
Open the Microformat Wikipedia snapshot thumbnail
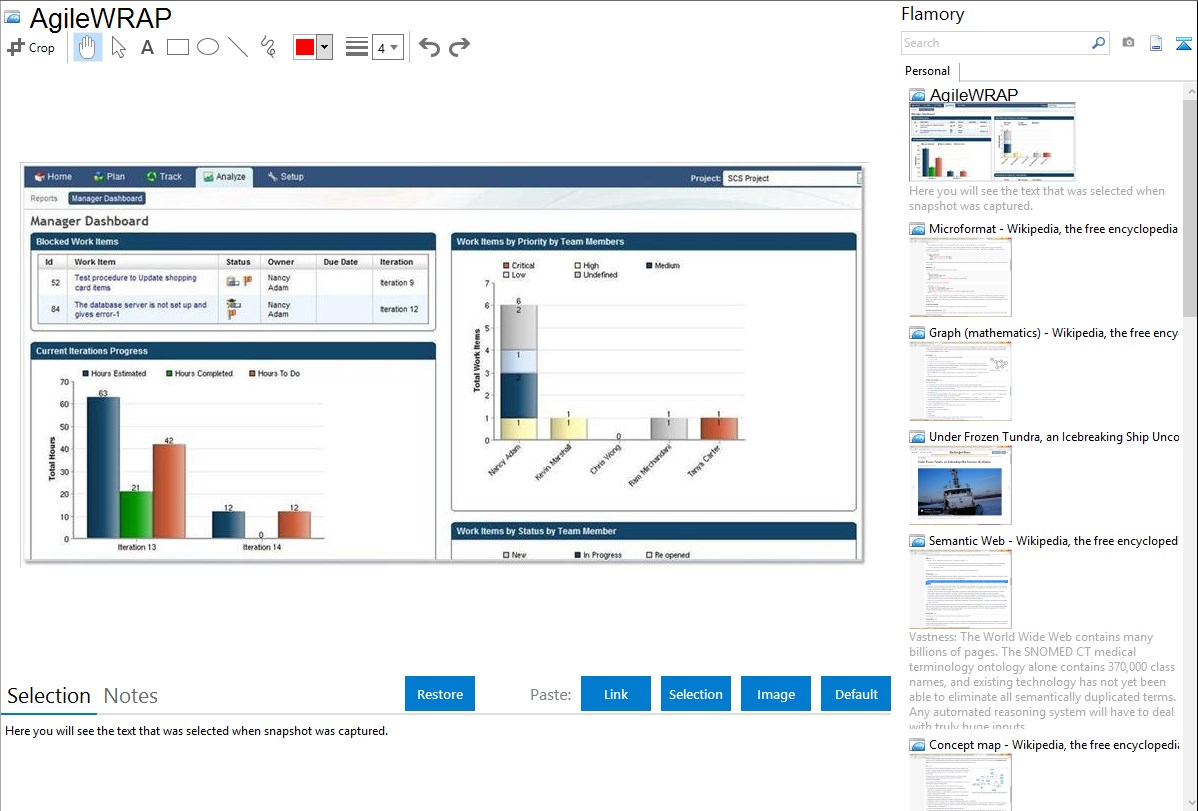[960, 277]
